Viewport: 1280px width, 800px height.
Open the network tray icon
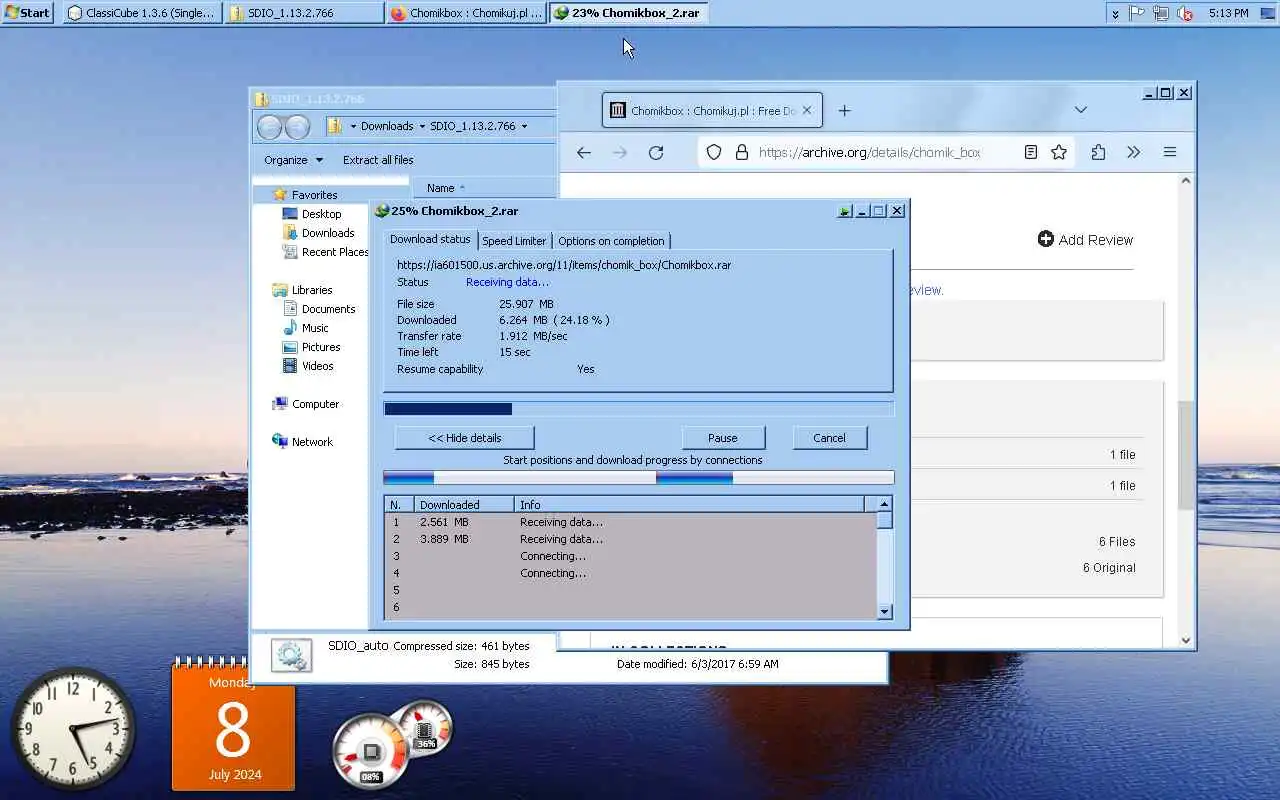tap(1161, 13)
